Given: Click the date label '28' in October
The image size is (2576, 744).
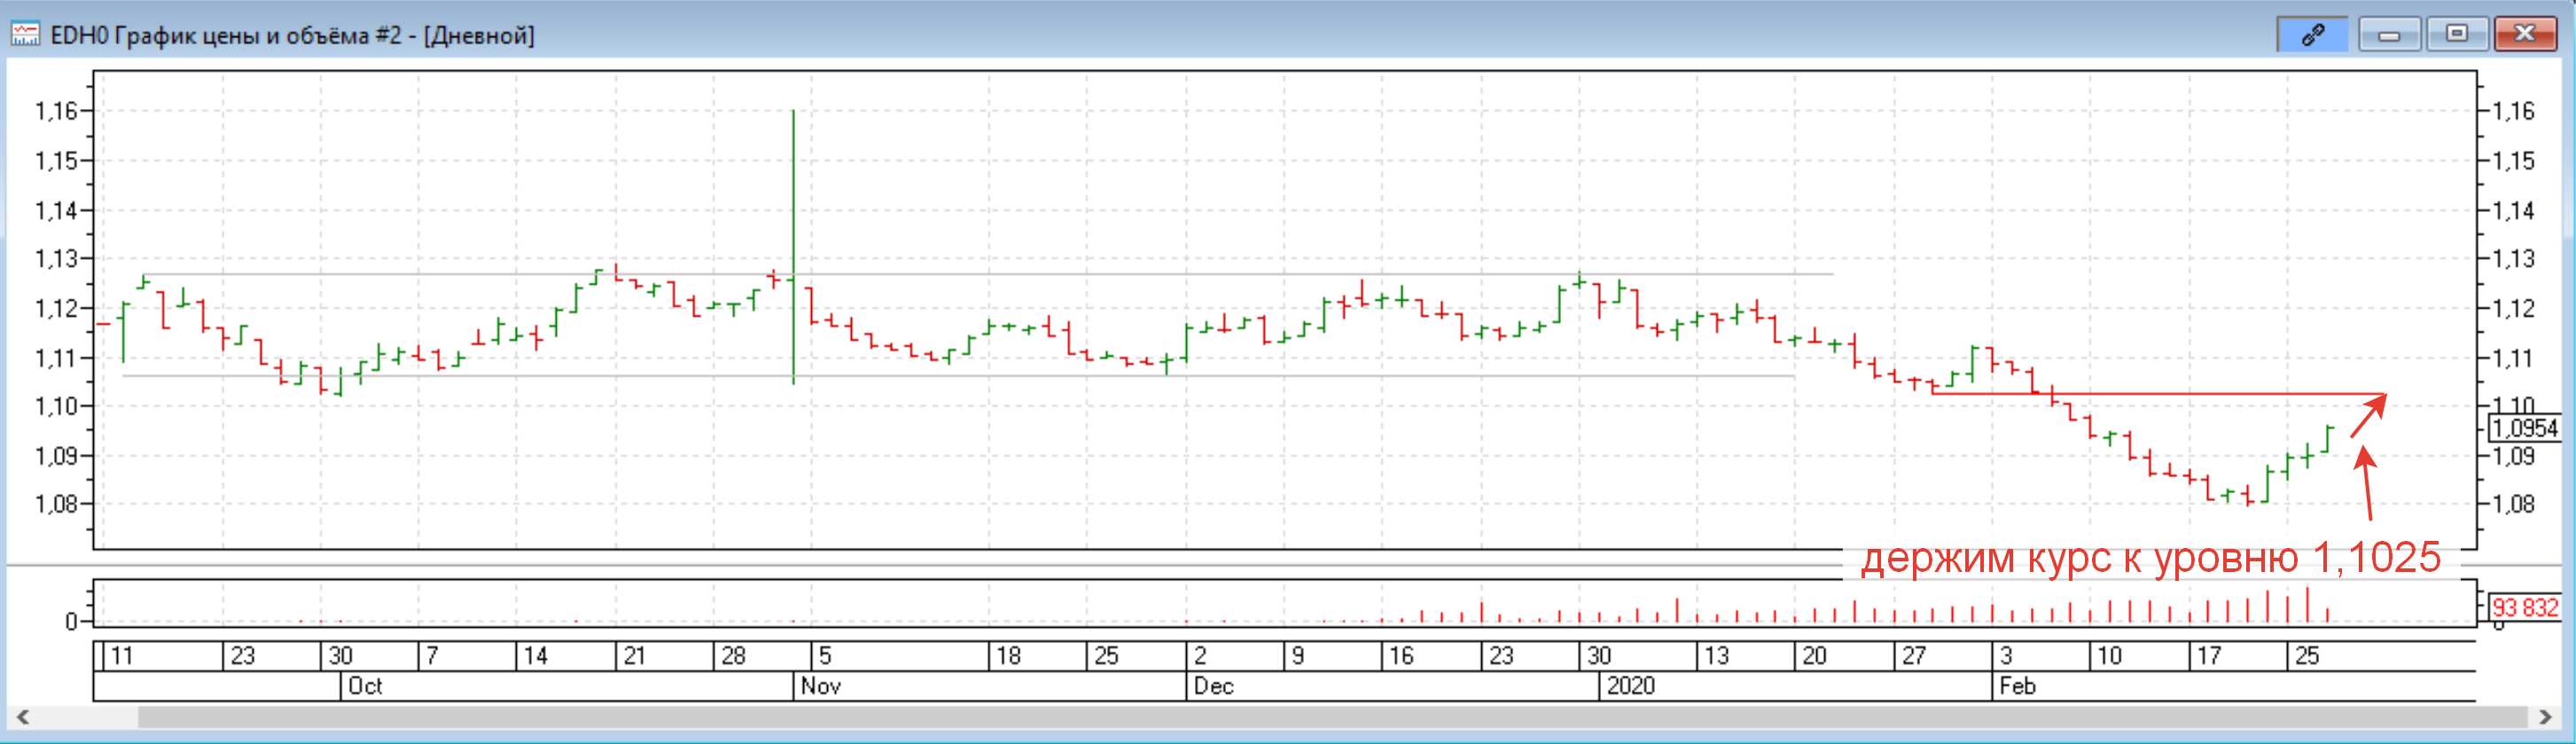Looking at the screenshot, I should point(733,656).
